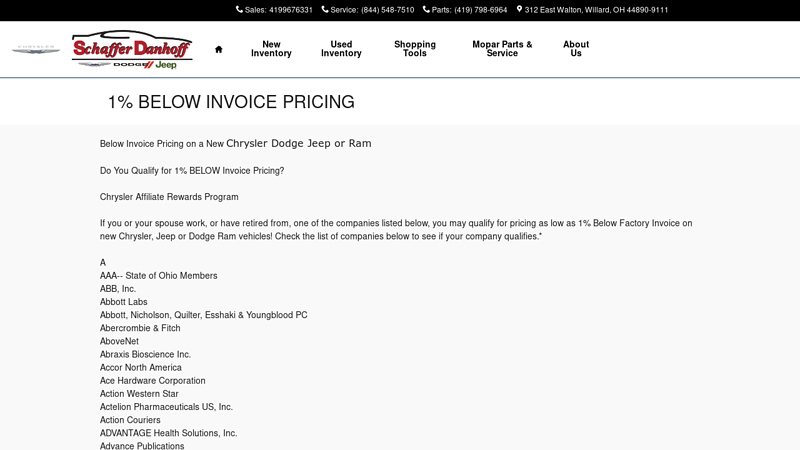This screenshot has height=450, width=800.
Task: Select the 'Abbott Labs' entry
Action: (x=123, y=302)
